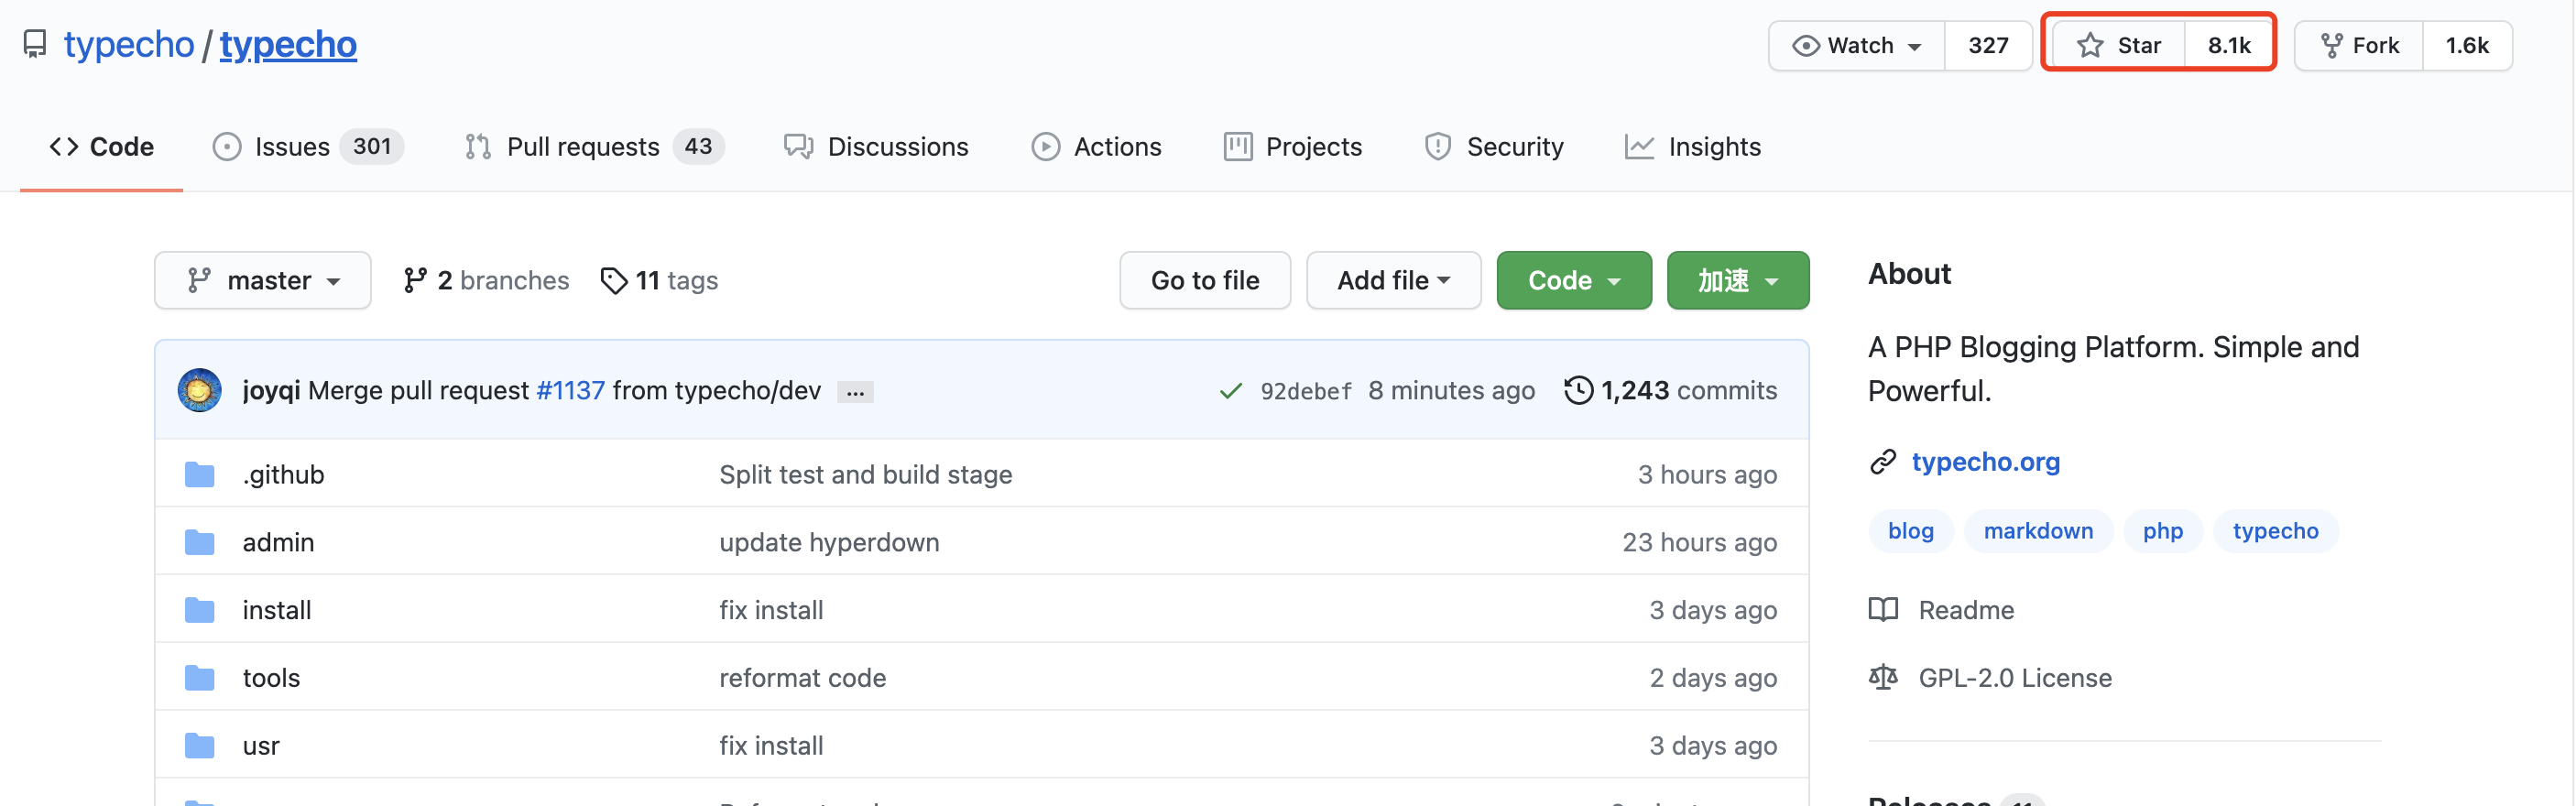Click the .github folder icon

[x=200, y=474]
